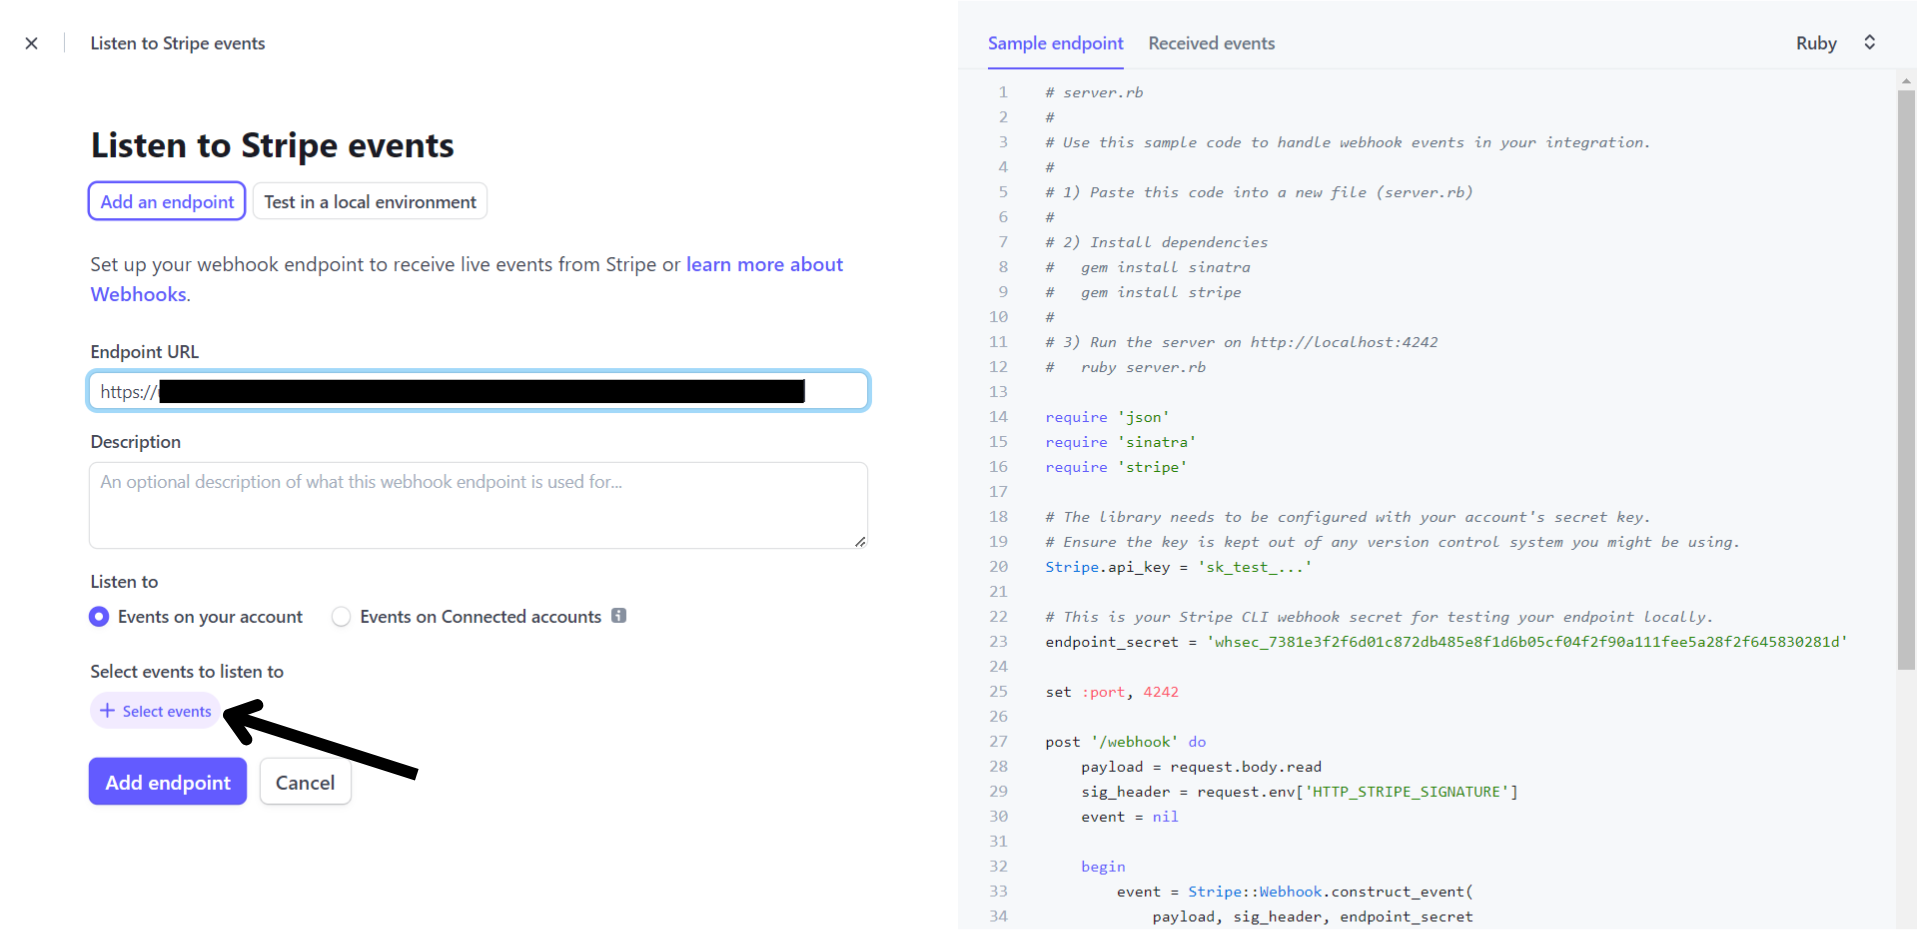Open the Ruby language selector arrows
Viewport: 1917px width, 930px height.
pos(1869,43)
